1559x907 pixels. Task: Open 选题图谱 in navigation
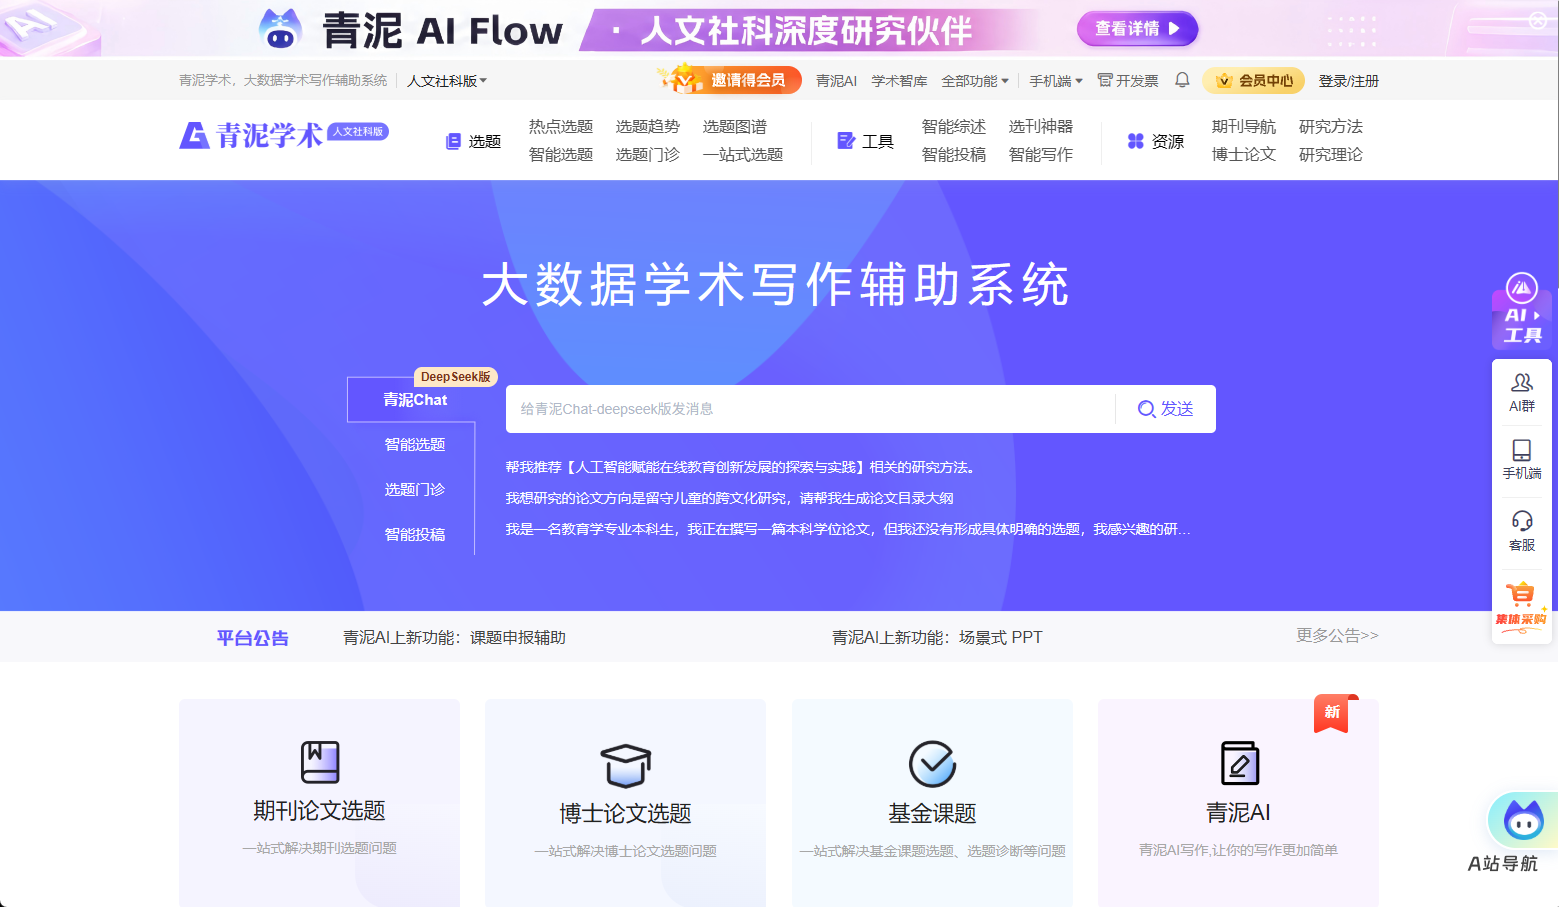[735, 127]
